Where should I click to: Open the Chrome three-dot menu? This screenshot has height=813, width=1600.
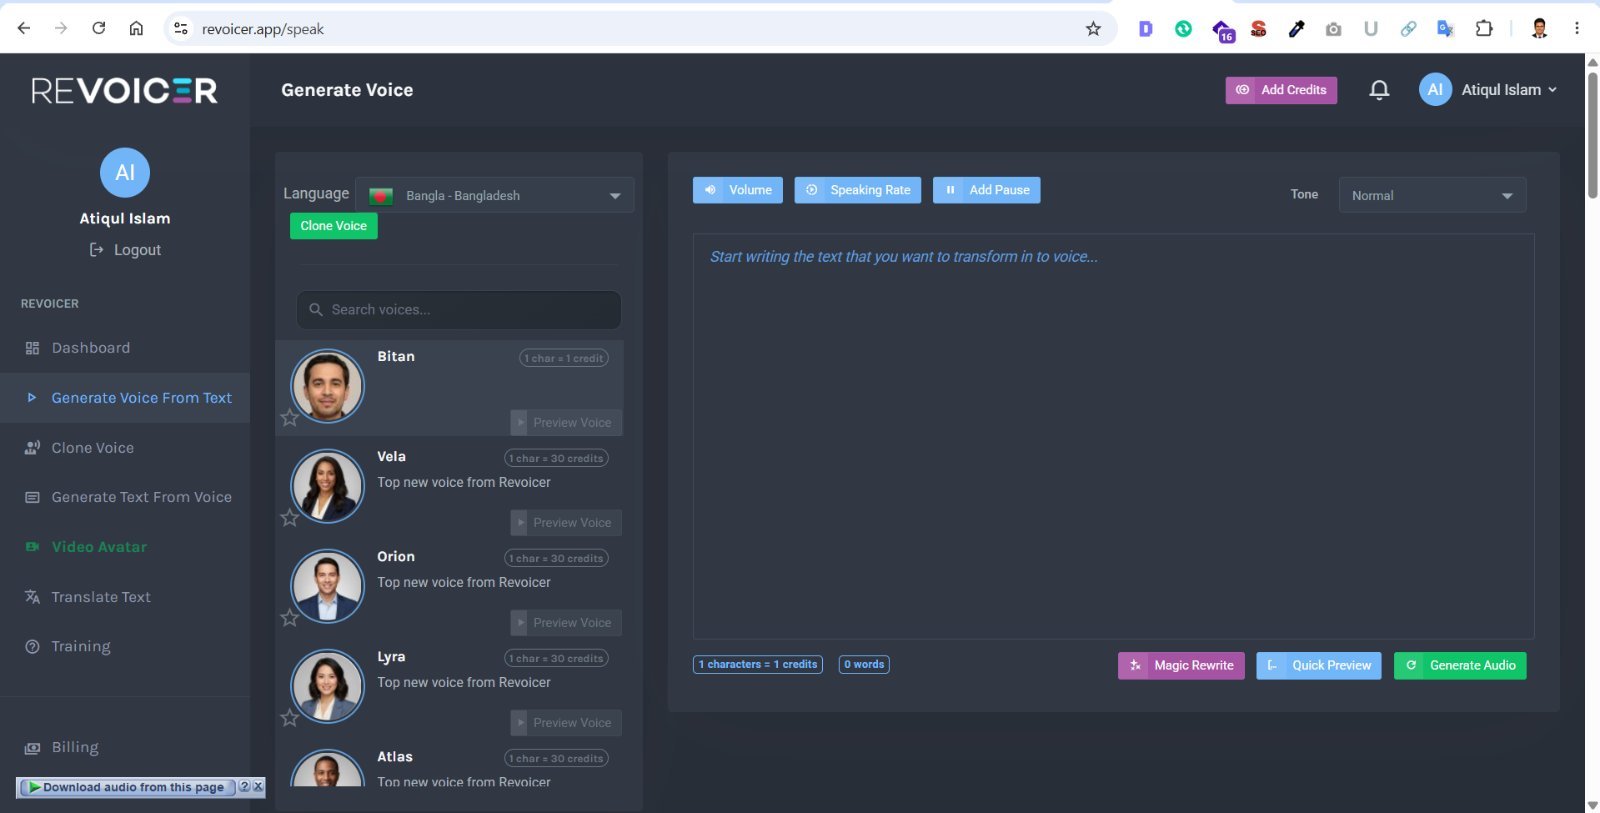tap(1577, 29)
